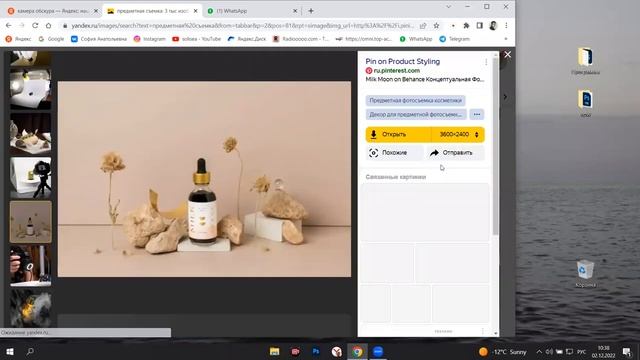This screenshot has width=640, height=360.
Task: Reload the page with the refresh icon
Action: (x=35, y=25)
